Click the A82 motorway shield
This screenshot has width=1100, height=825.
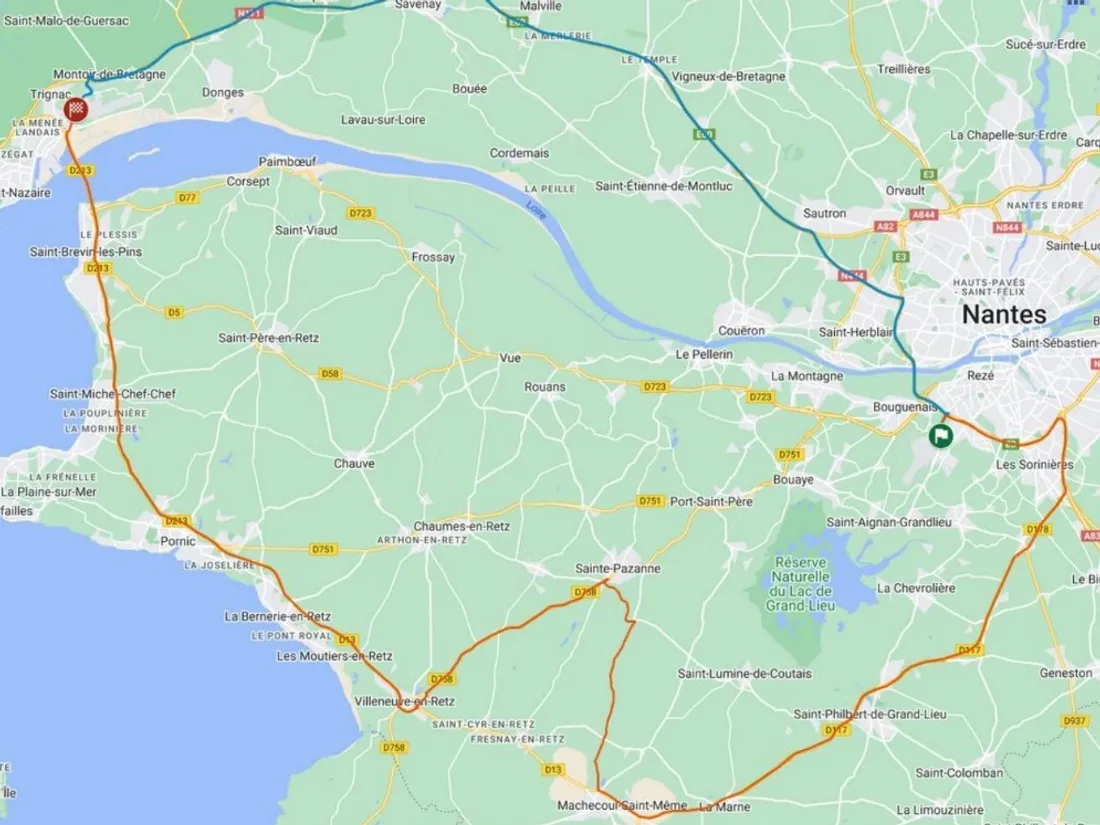[885, 227]
